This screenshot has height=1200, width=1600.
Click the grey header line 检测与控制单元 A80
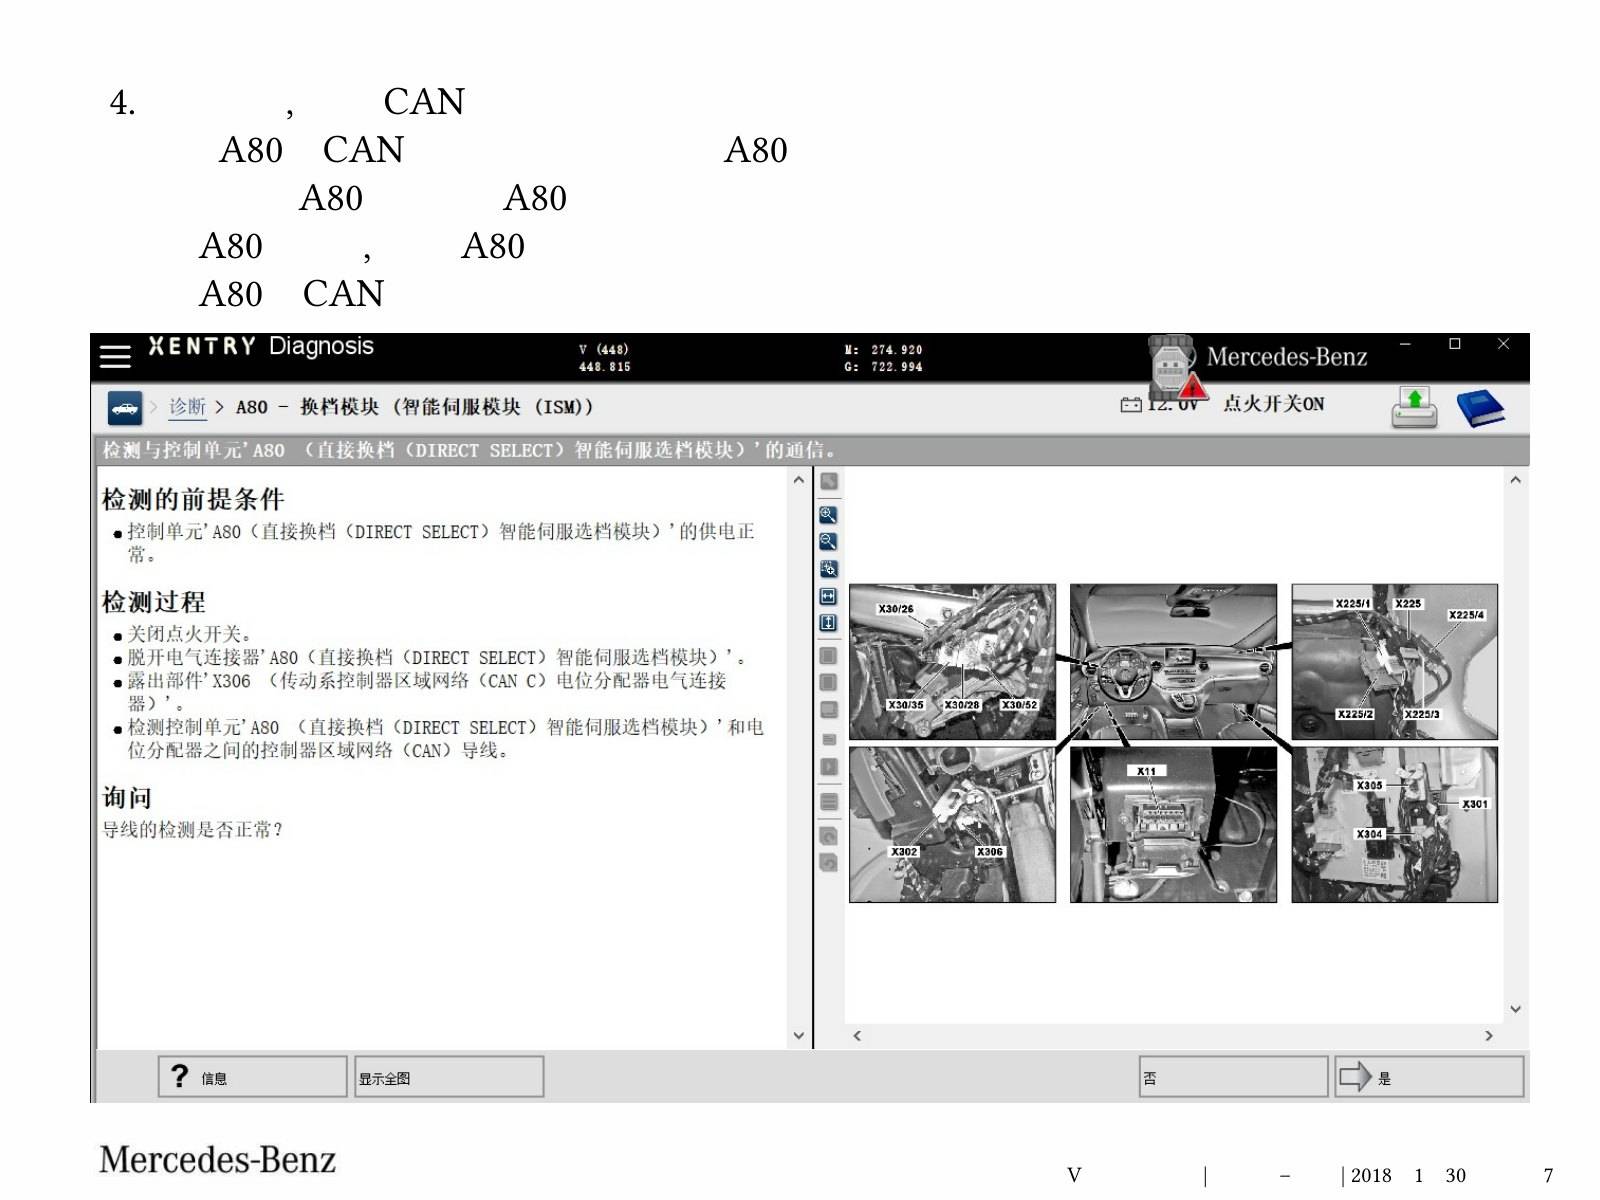click(x=468, y=451)
